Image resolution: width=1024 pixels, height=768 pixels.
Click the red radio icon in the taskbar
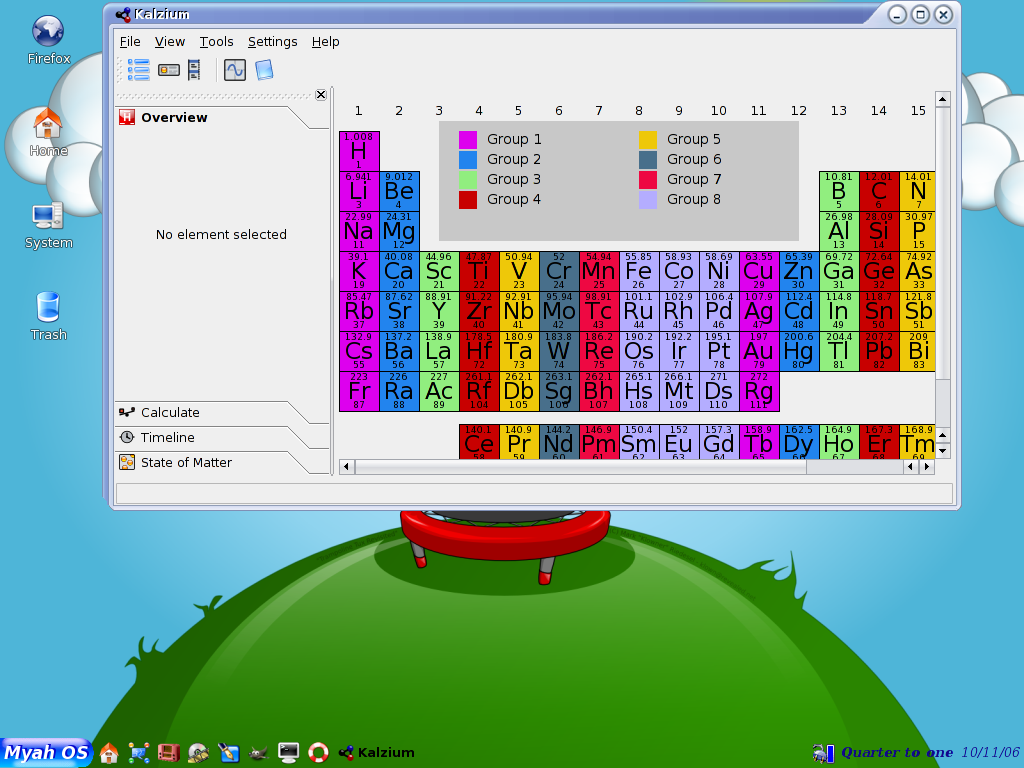(x=168, y=753)
